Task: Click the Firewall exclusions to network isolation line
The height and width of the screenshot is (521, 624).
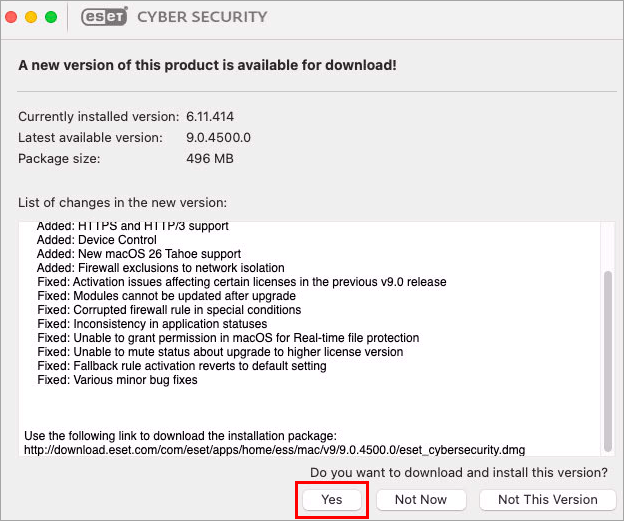Action: (160, 268)
